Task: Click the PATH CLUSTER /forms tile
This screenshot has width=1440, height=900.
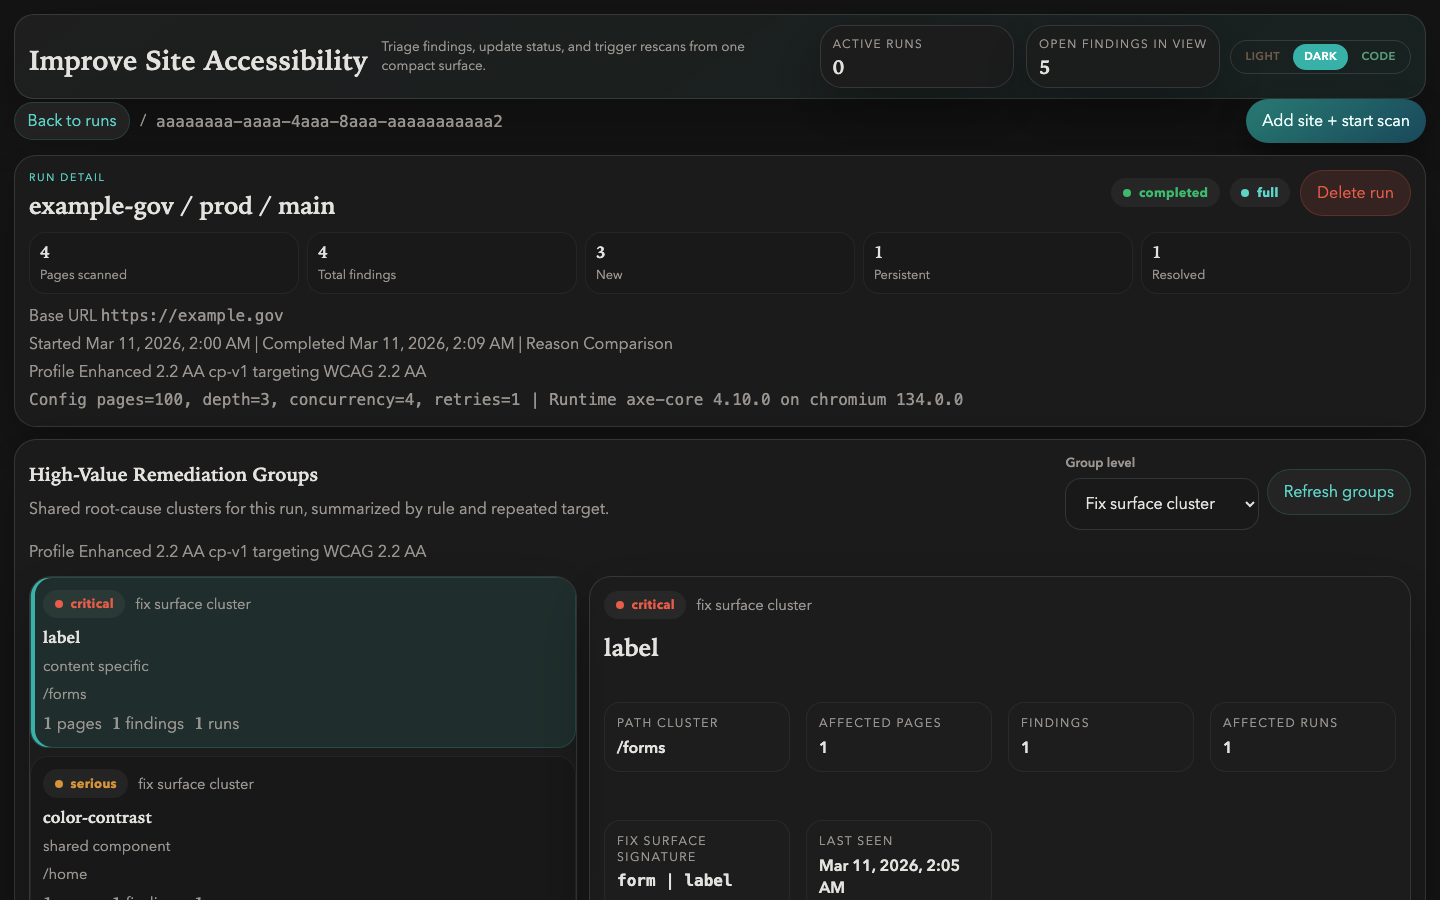Action: click(x=696, y=737)
